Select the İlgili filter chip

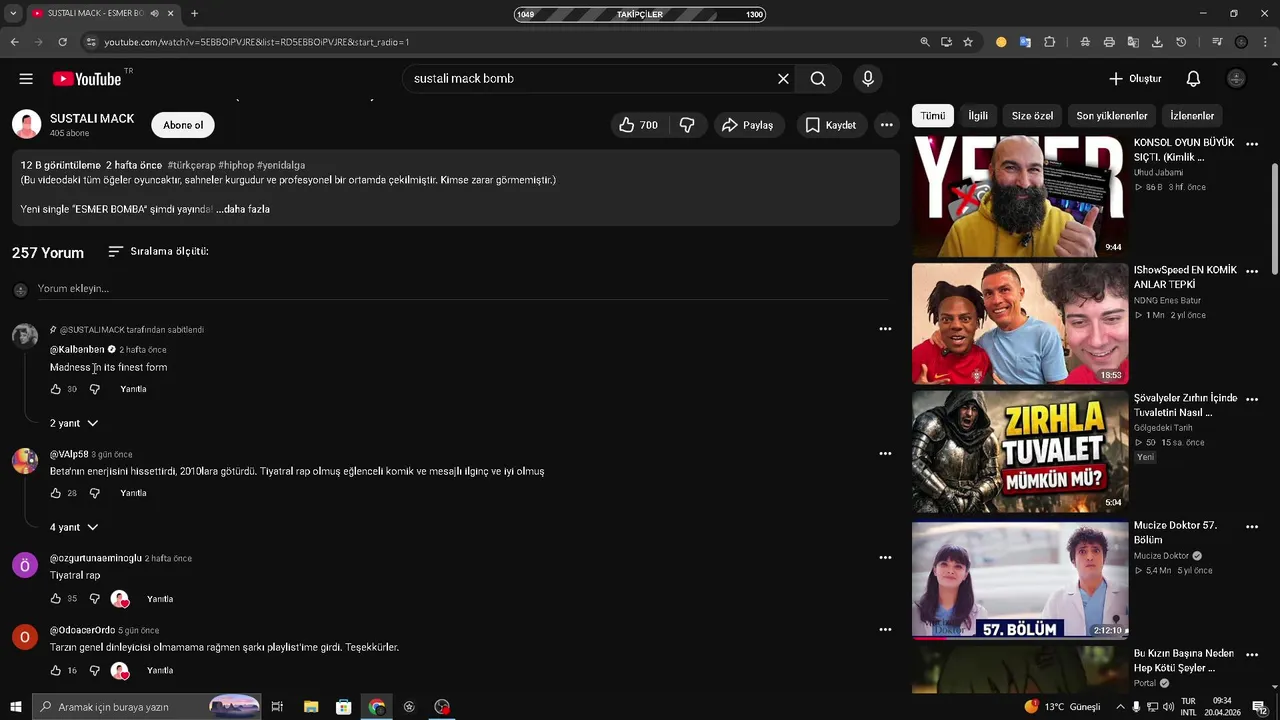(978, 116)
